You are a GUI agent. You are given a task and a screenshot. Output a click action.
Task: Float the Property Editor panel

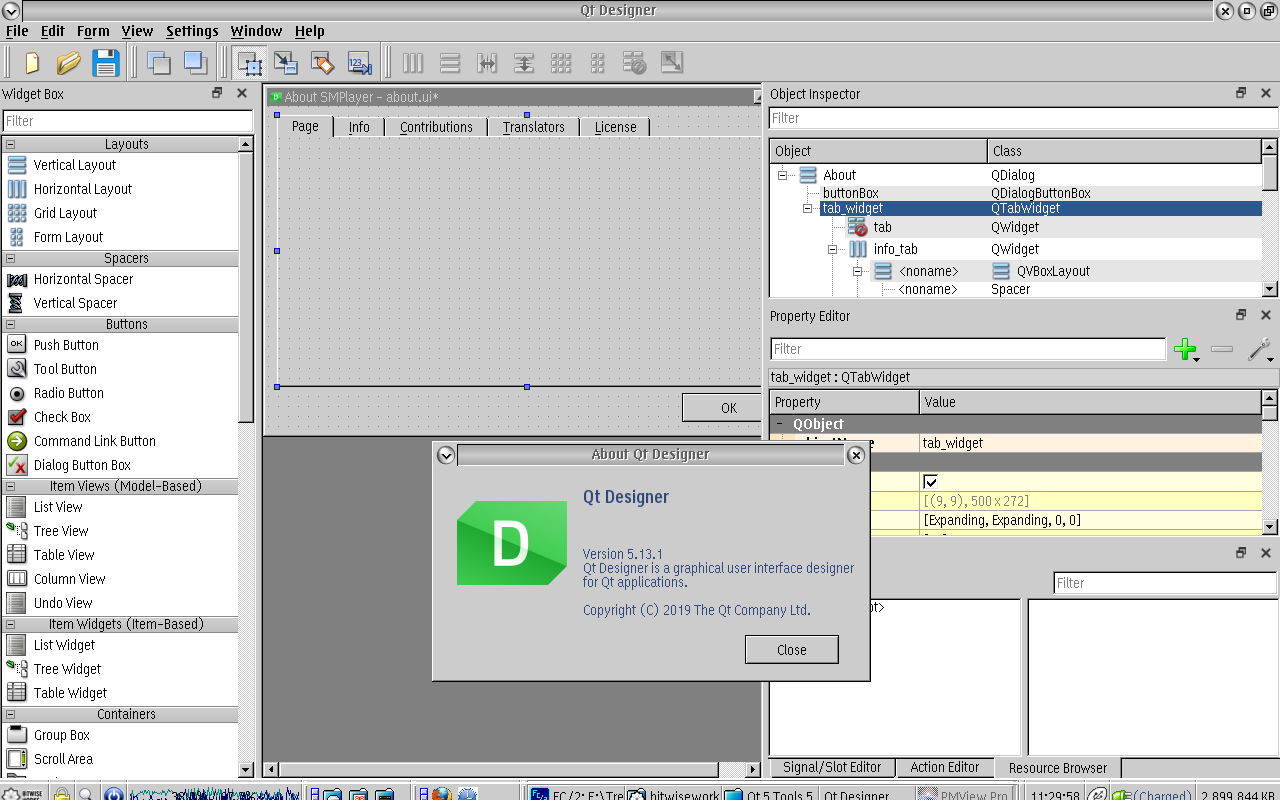coord(1241,315)
